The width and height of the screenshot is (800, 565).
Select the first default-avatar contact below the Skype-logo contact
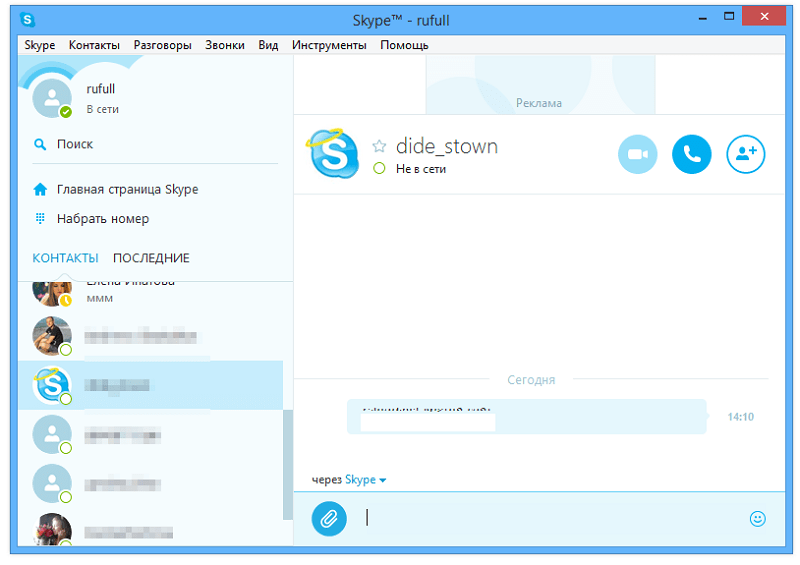tap(151, 435)
